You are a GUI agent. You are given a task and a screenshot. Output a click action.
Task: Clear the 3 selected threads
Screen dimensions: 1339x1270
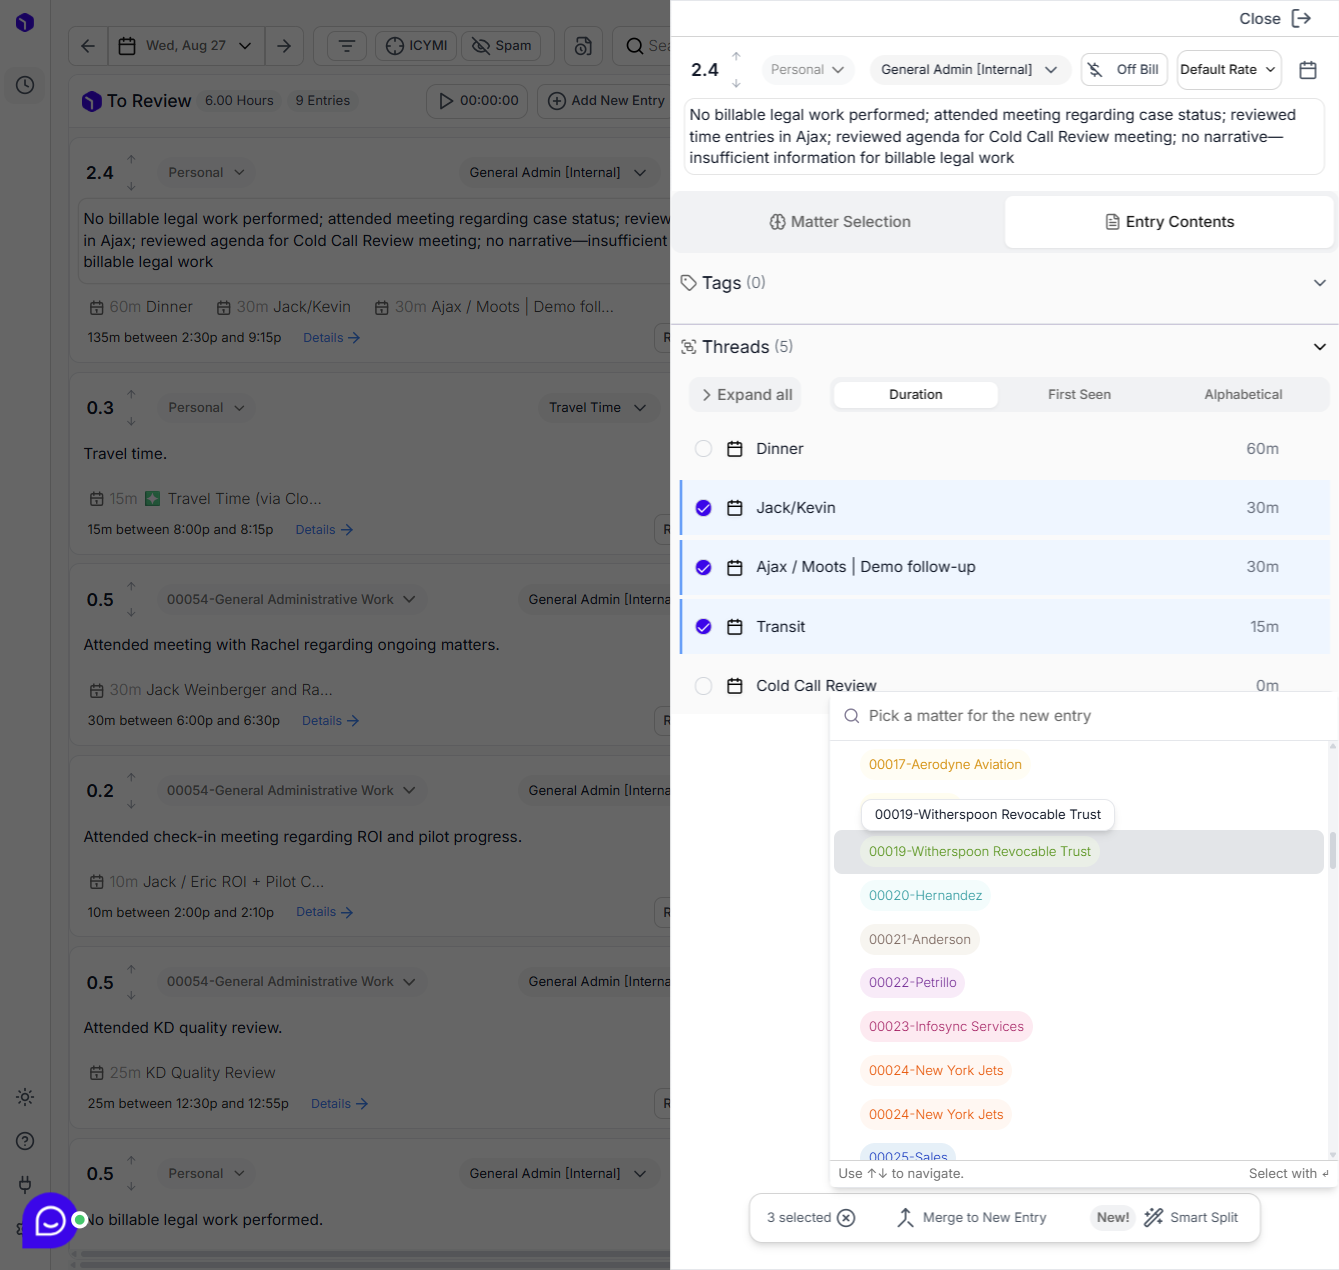point(846,1217)
